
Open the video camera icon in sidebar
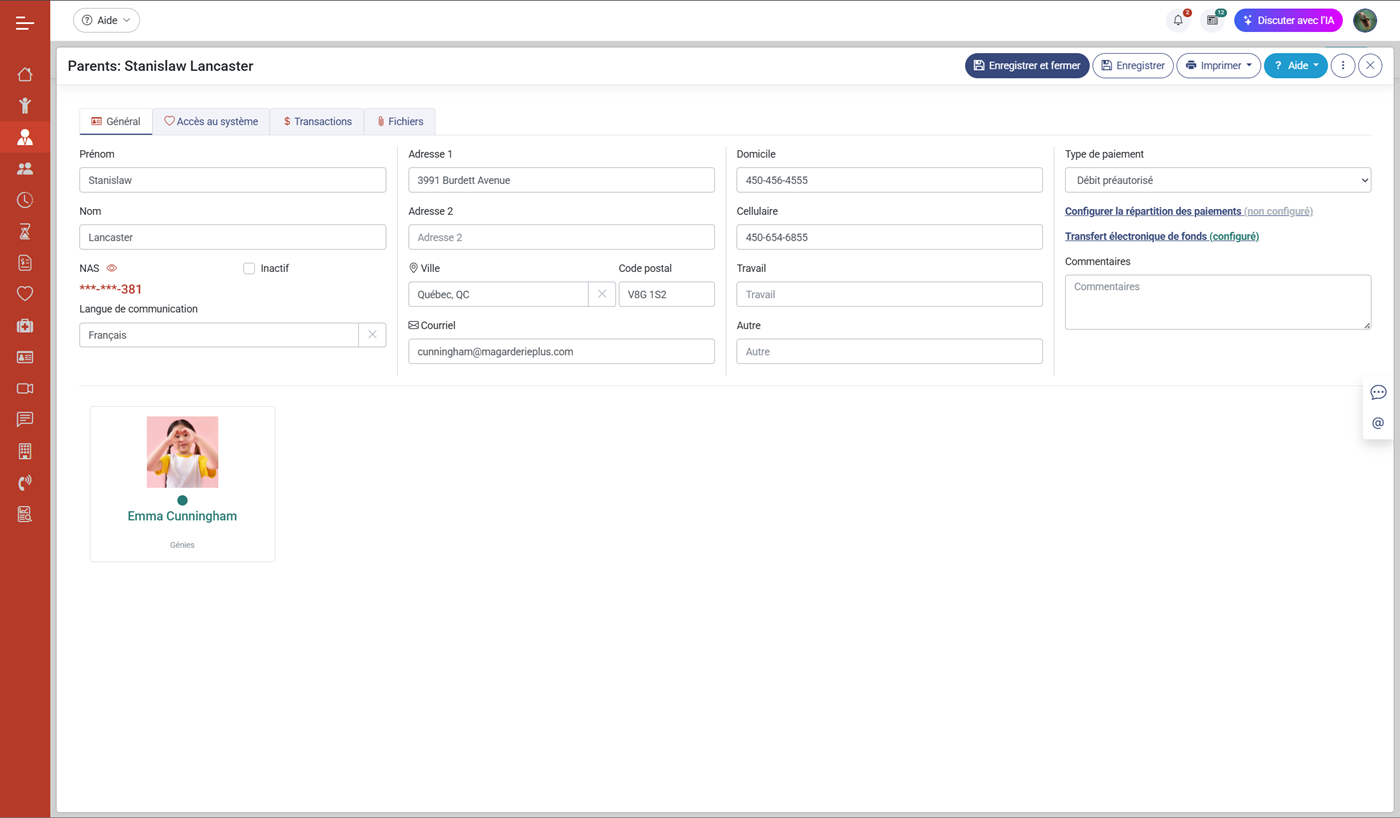(x=25, y=388)
